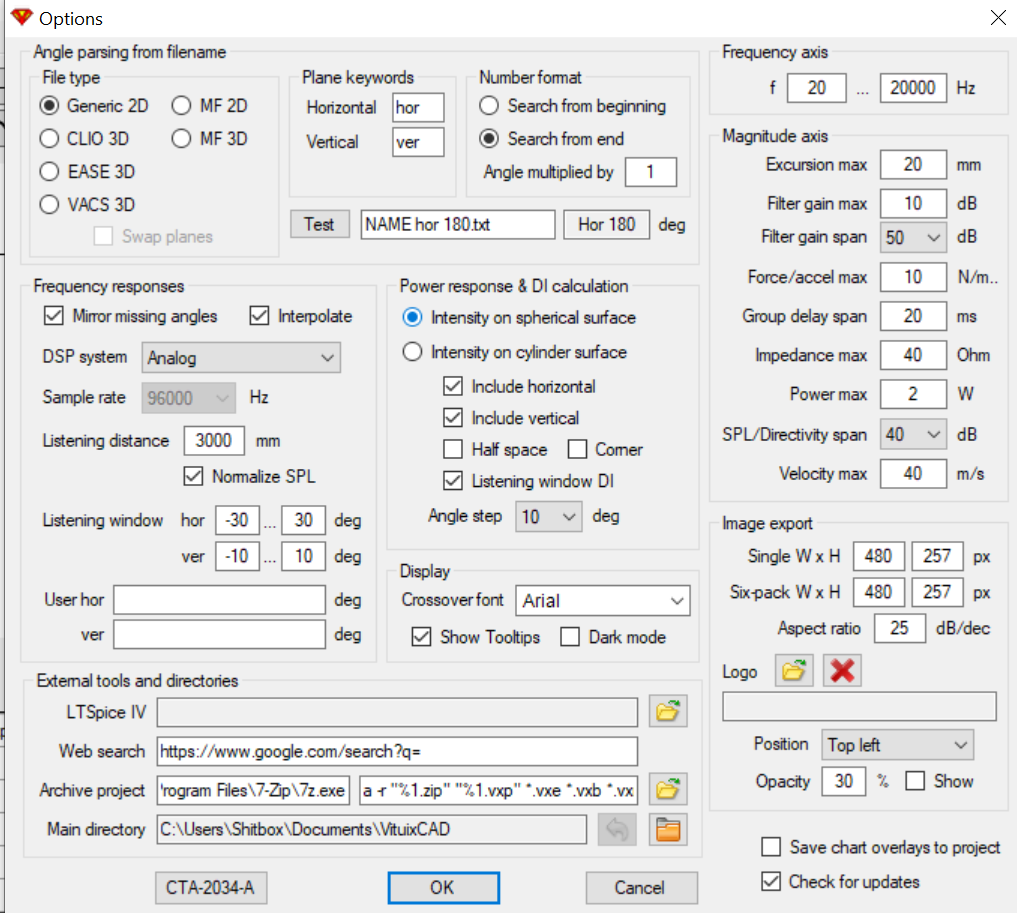The image size is (1017, 913).
Task: Browse for LTSpice IV executable folder icon
Action: point(667,711)
